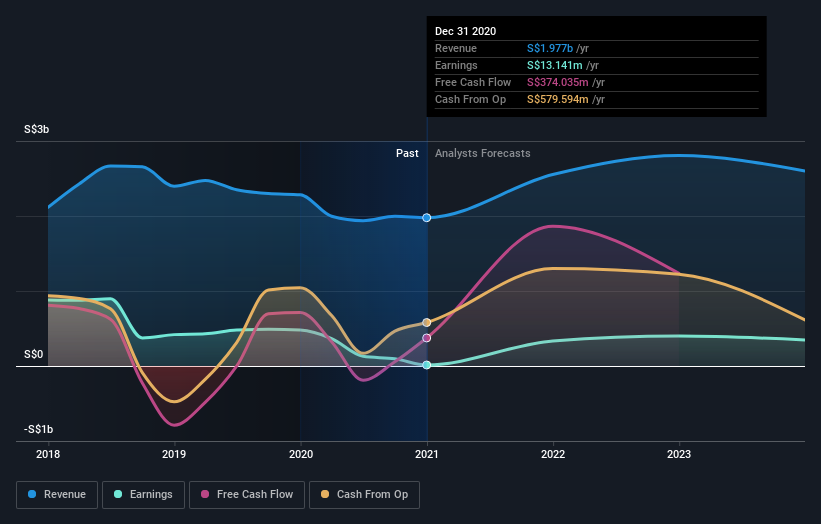Select the Free Cash Flow data point at 2021
Viewport: 821px width, 524px height.
coord(427,338)
